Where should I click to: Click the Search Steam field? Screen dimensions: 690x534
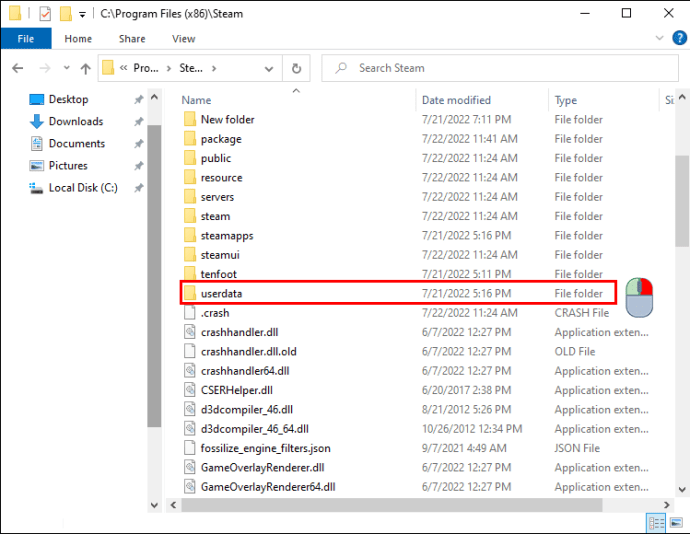click(x=500, y=68)
